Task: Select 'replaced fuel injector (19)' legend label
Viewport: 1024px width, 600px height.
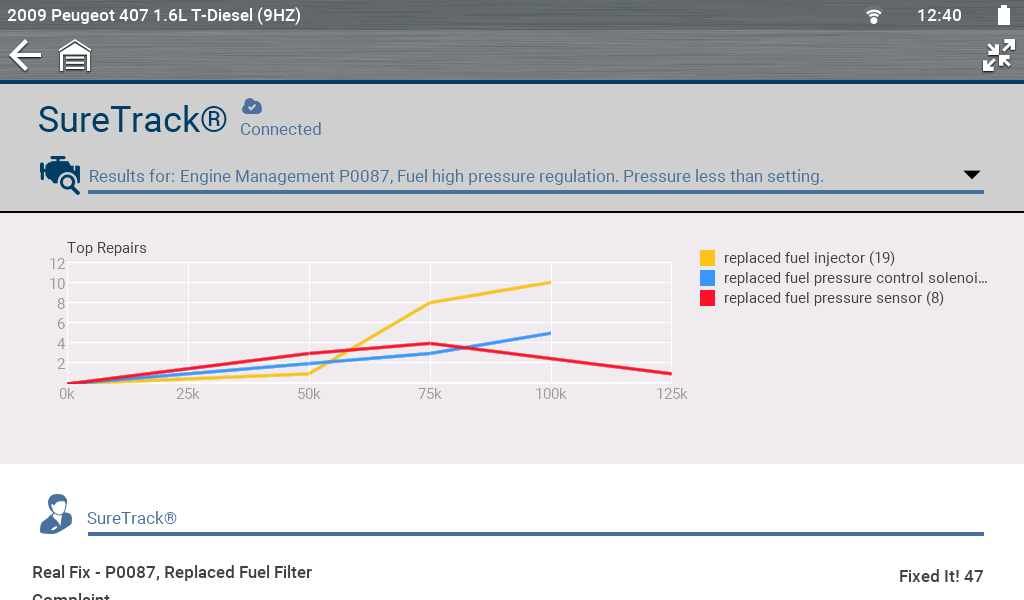Action: pos(809,258)
